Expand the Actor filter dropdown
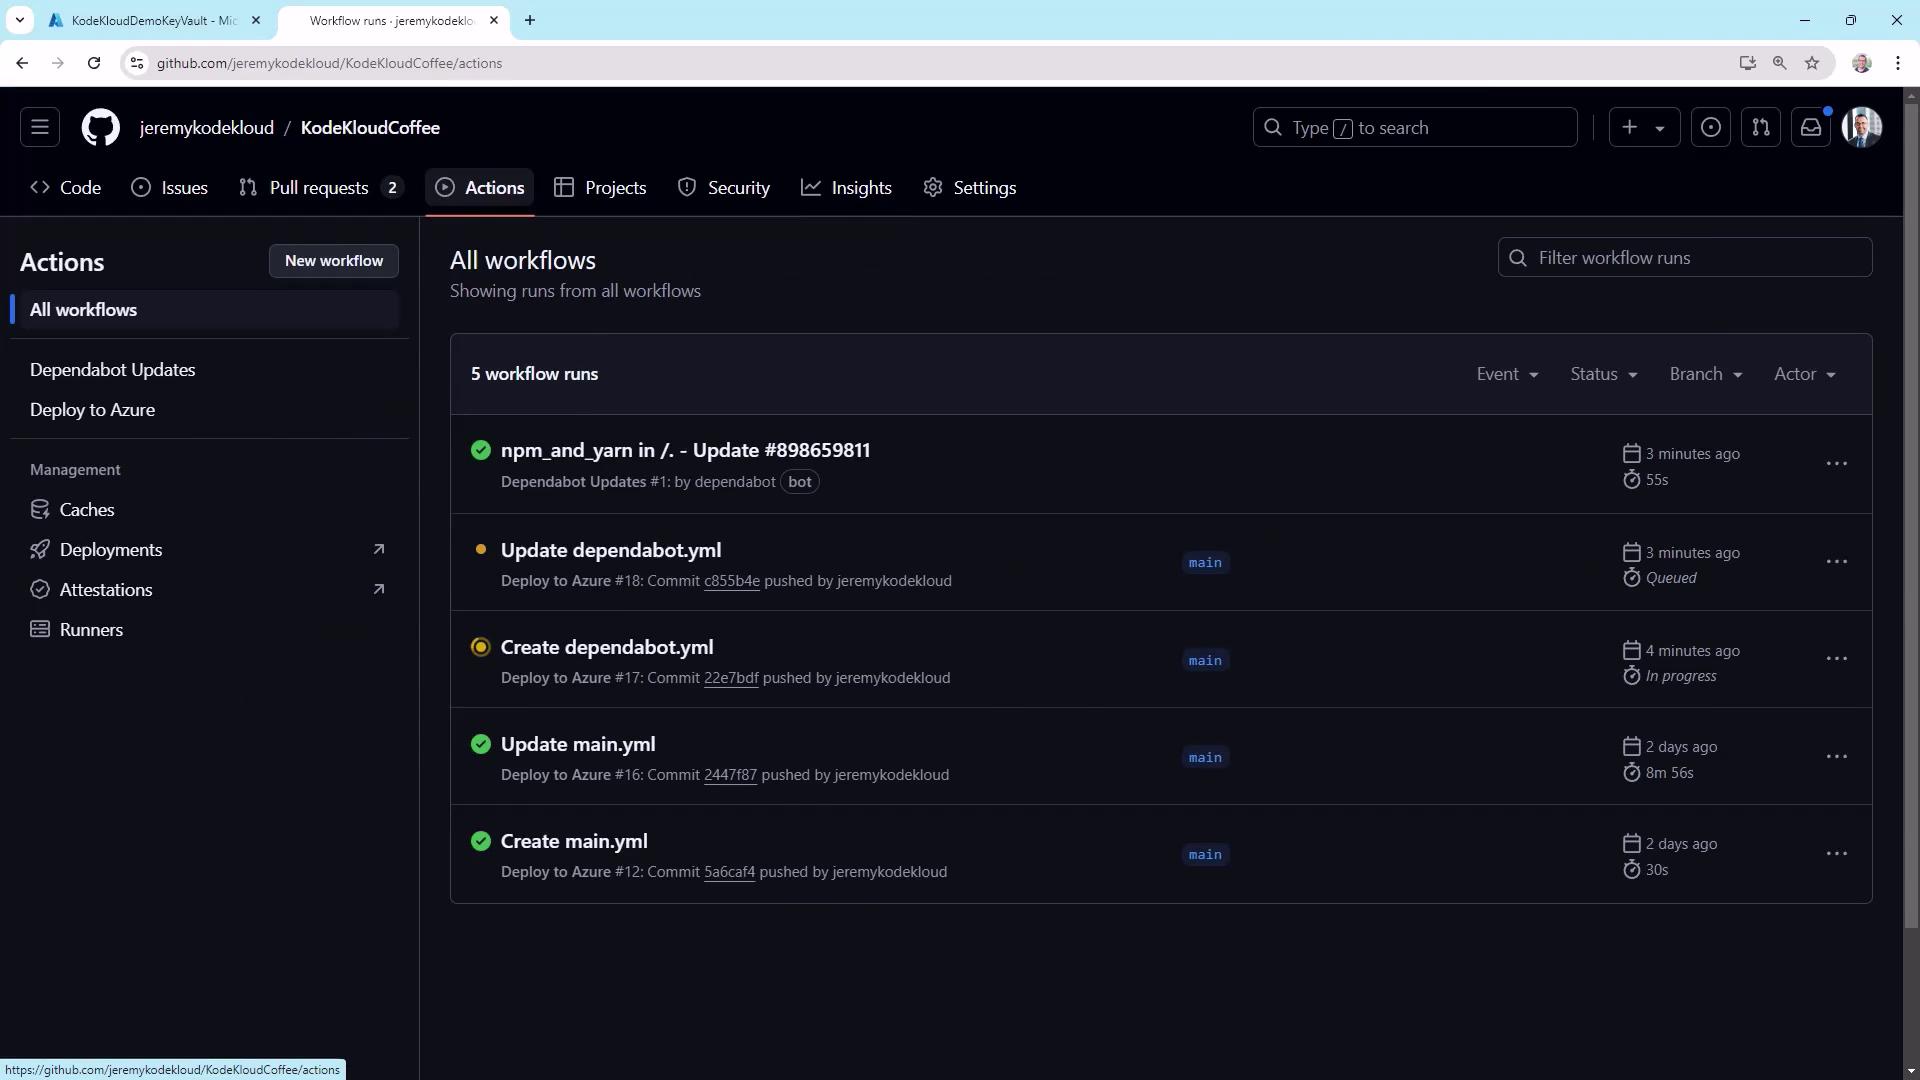 tap(1804, 374)
